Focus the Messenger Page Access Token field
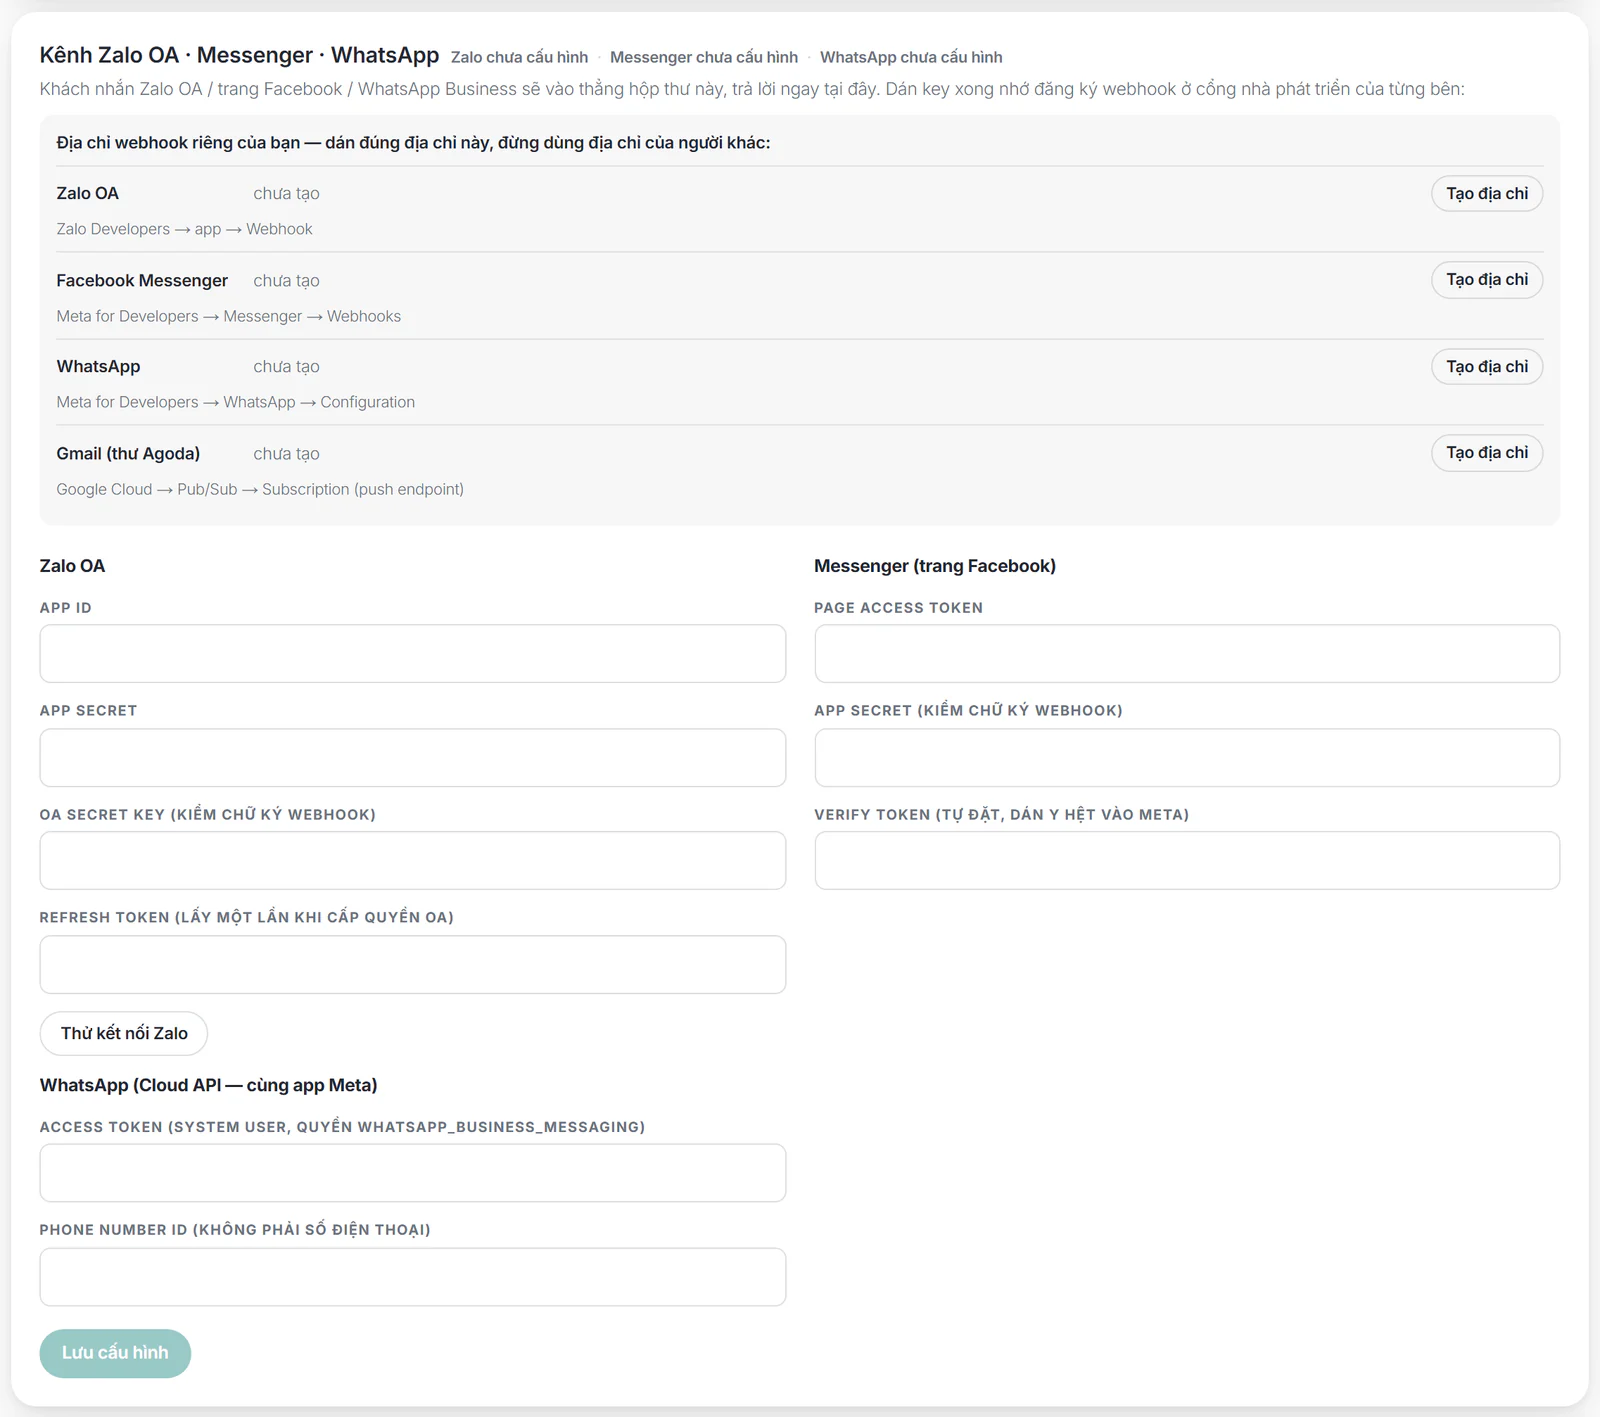The width and height of the screenshot is (1600, 1417). pyautogui.click(x=1187, y=654)
